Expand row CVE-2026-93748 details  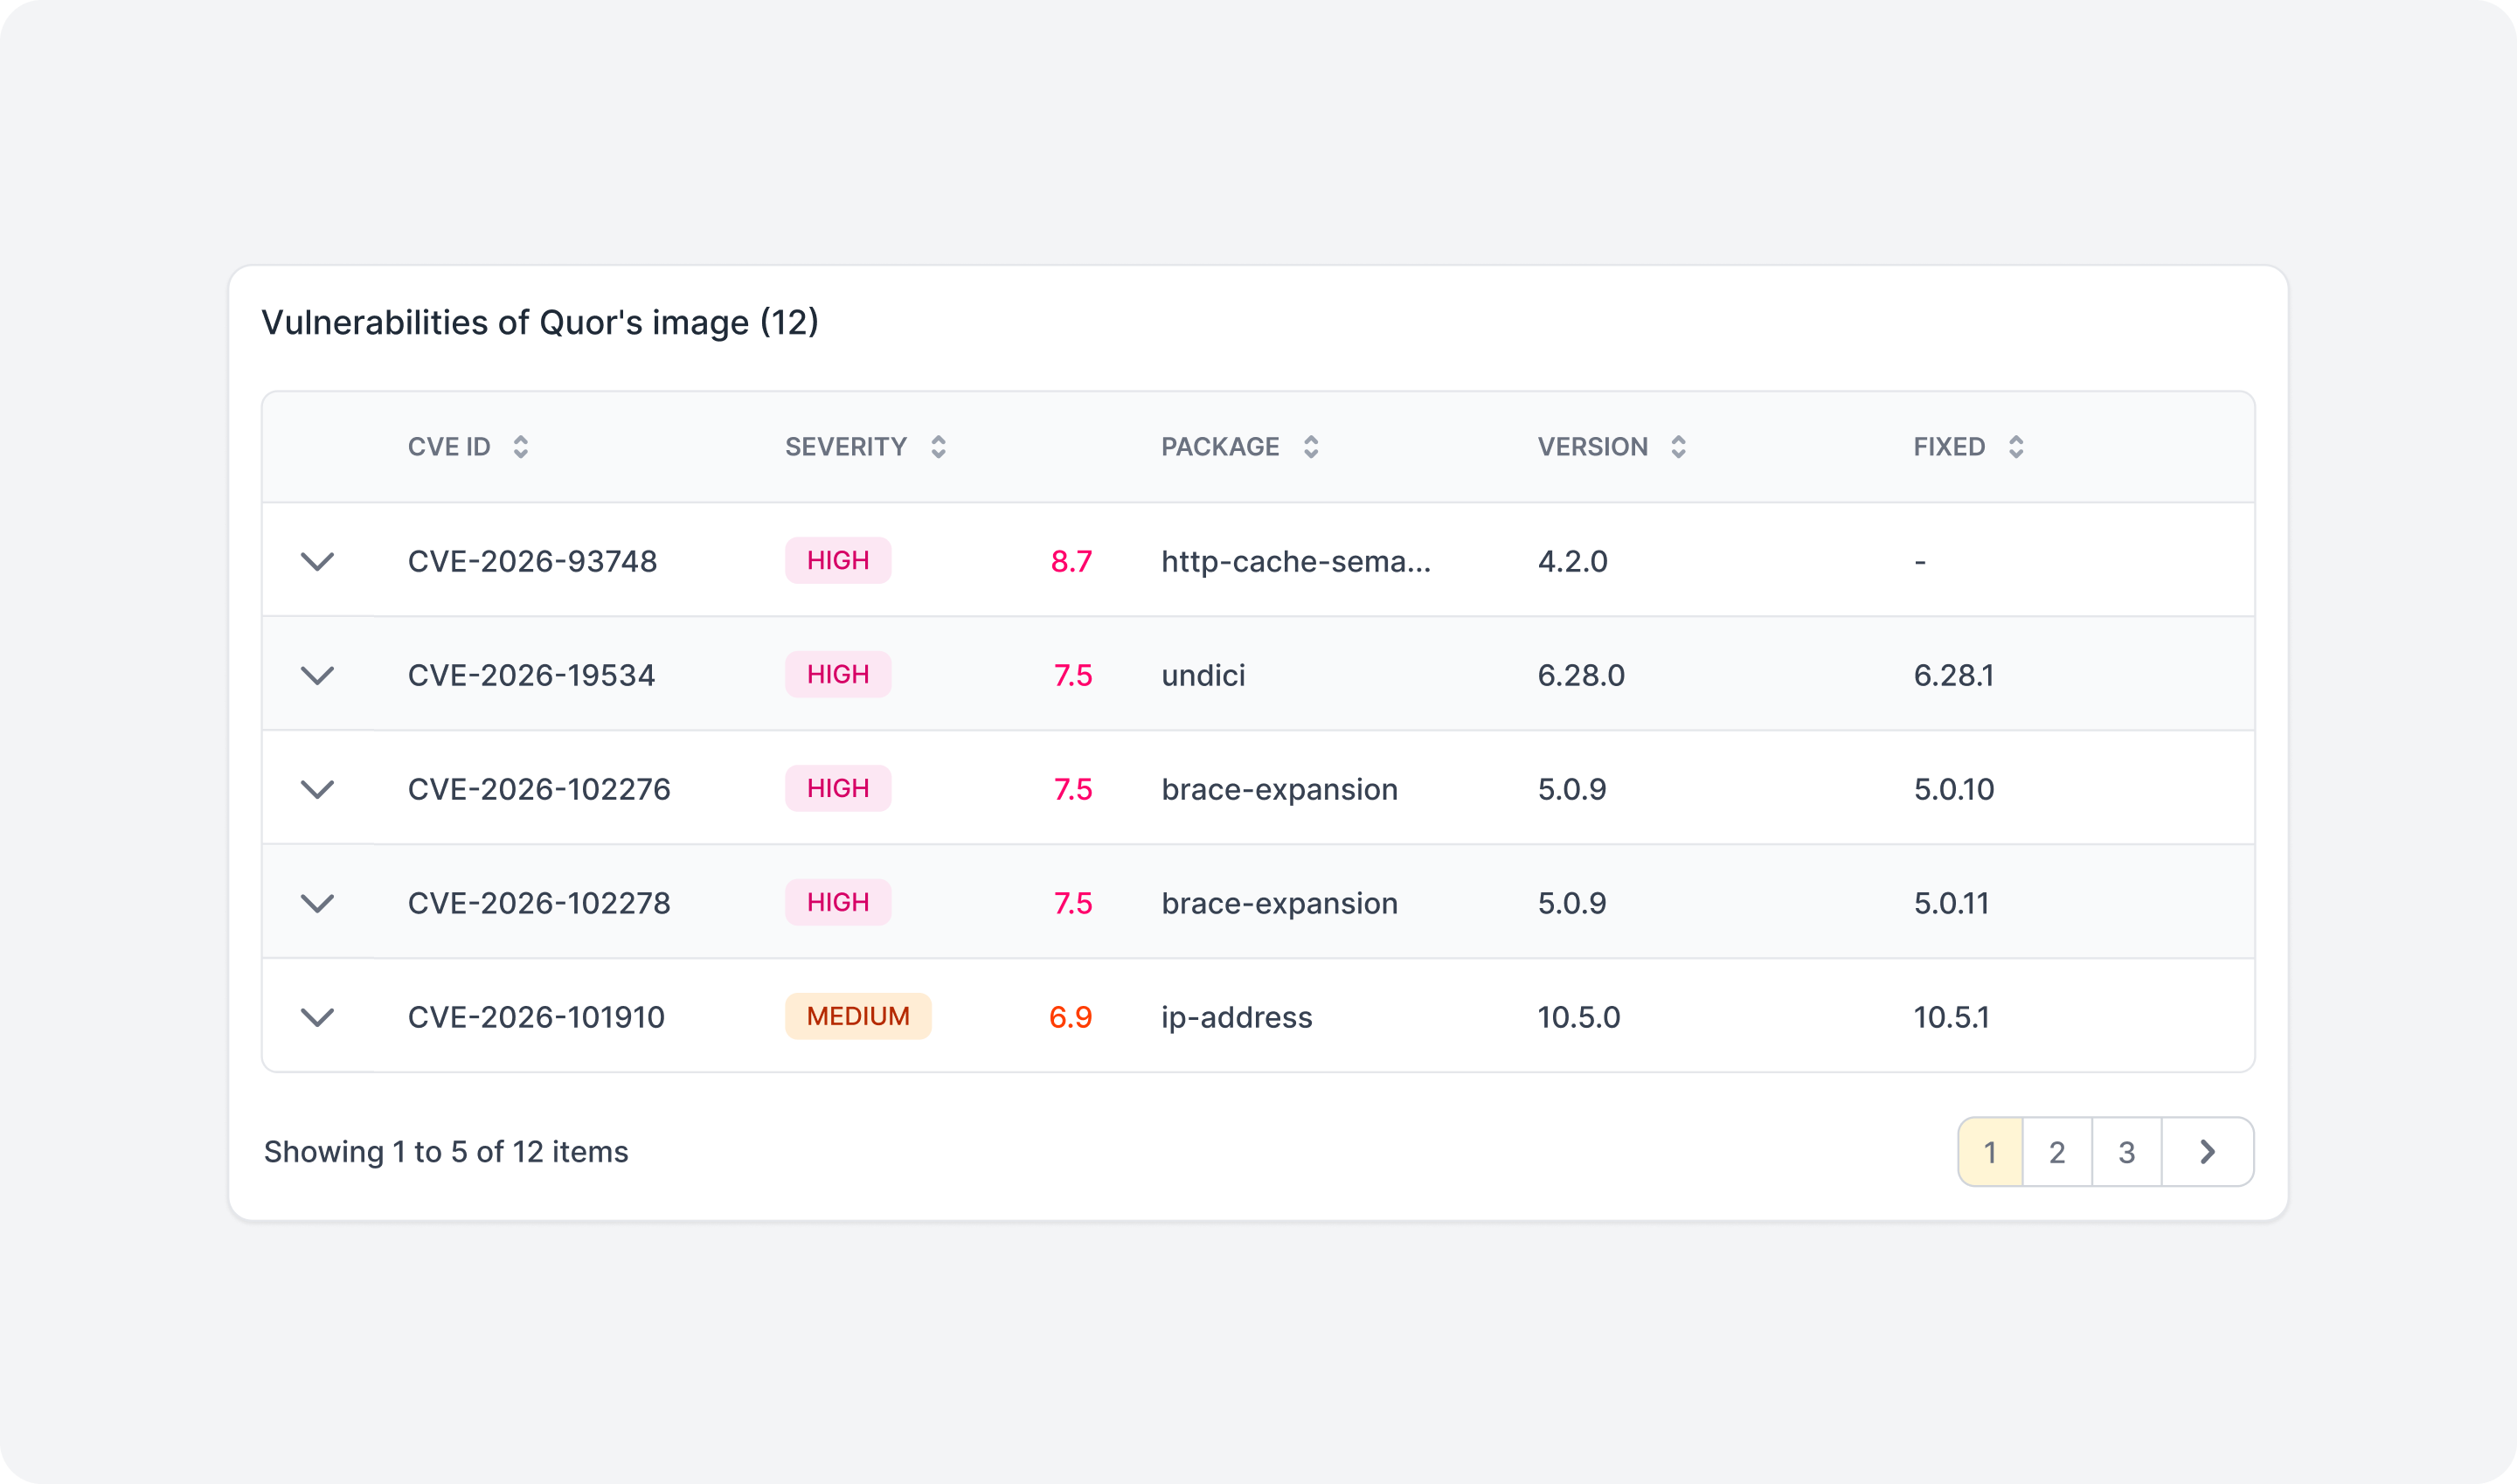coord(317,561)
